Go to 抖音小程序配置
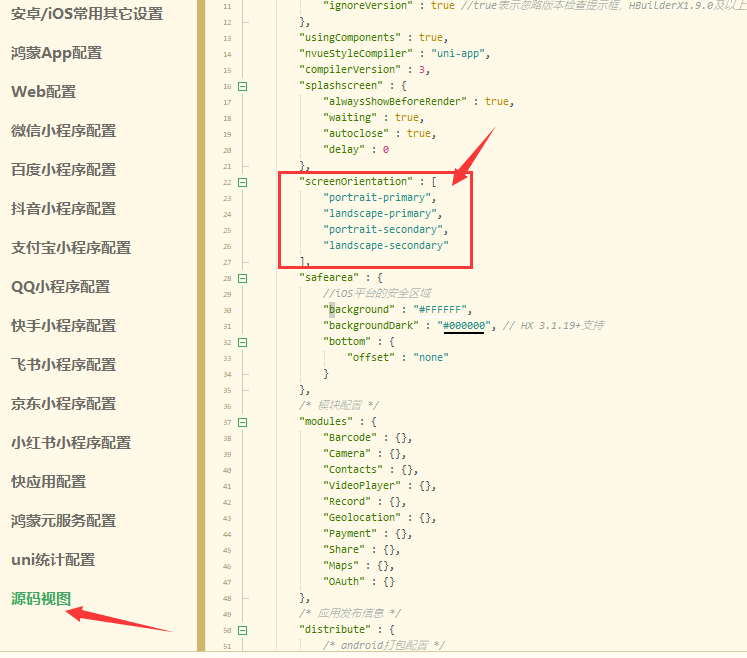Image resolution: width=747 pixels, height=658 pixels. pyautogui.click(x=63, y=209)
